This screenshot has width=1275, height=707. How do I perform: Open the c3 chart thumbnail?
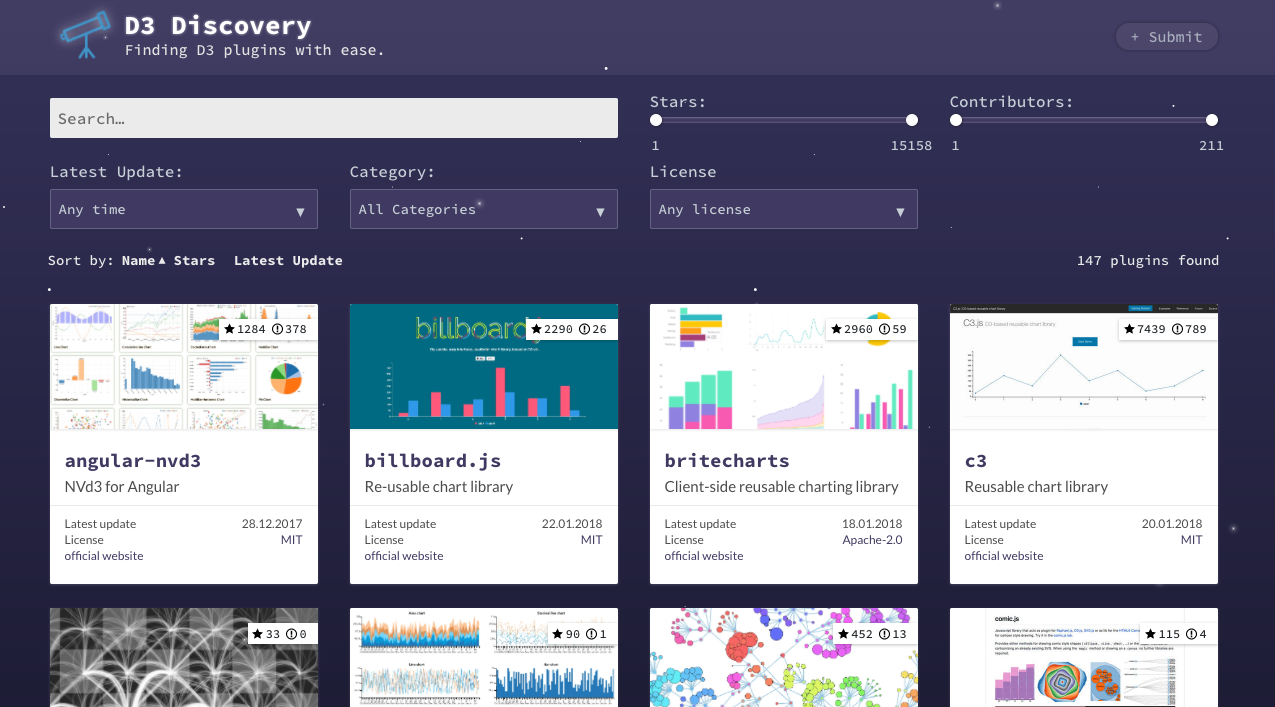(x=1084, y=367)
